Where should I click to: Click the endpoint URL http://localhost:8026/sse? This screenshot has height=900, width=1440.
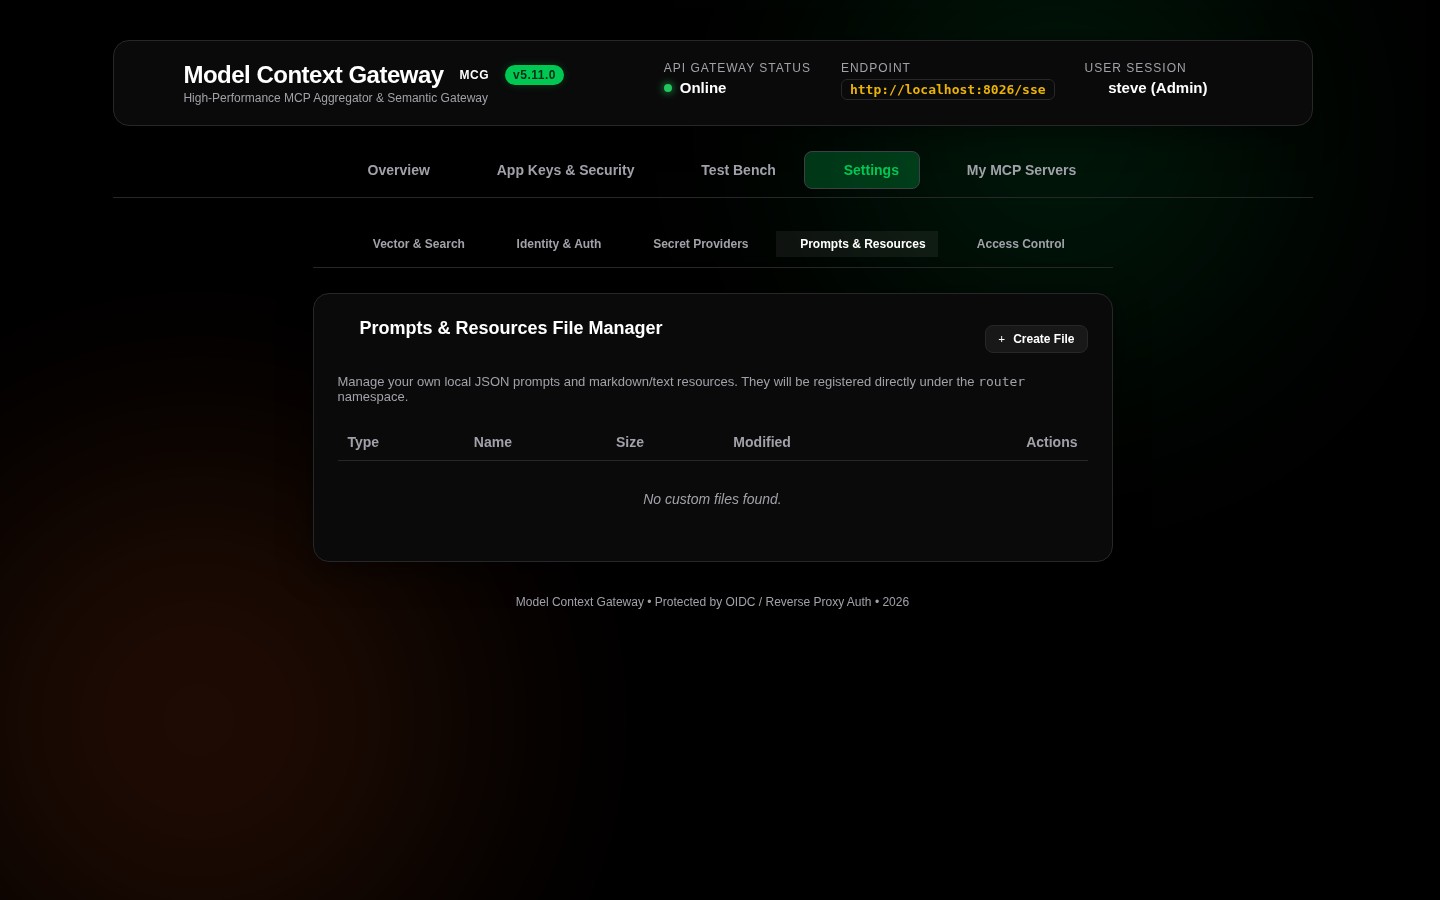[x=948, y=90]
